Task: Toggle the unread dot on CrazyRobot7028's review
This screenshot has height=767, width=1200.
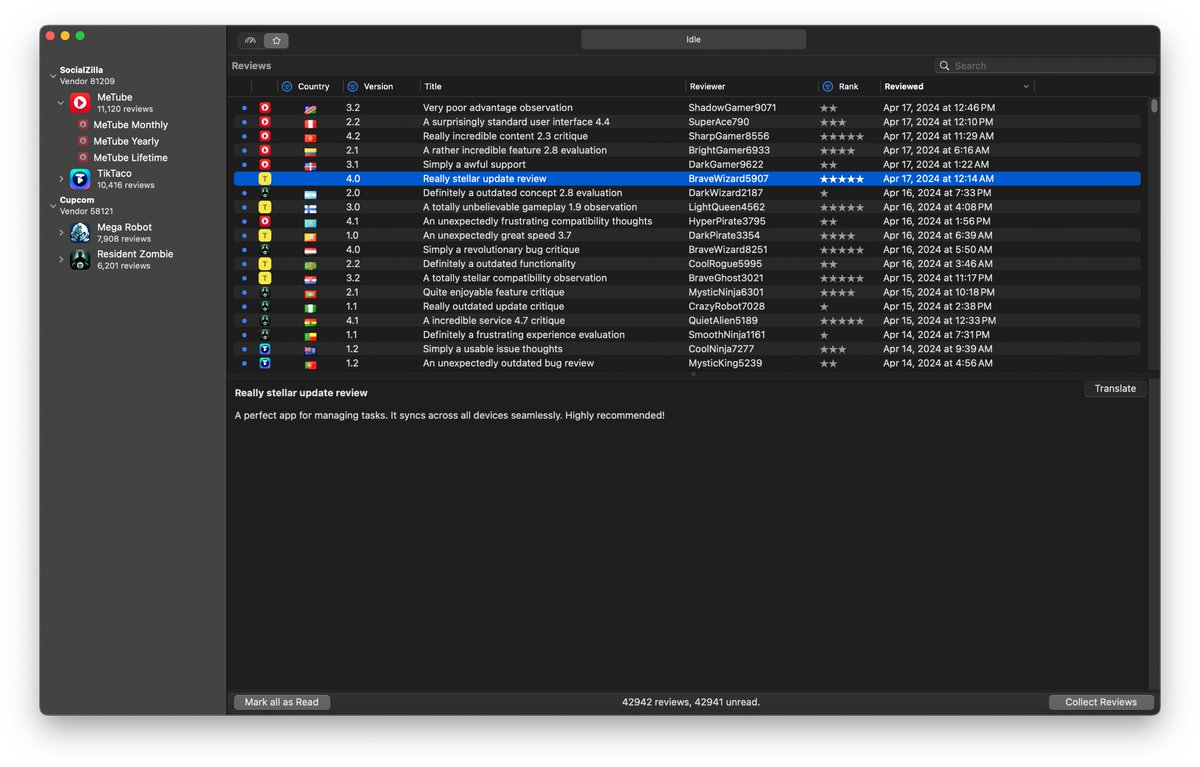Action: pos(244,307)
